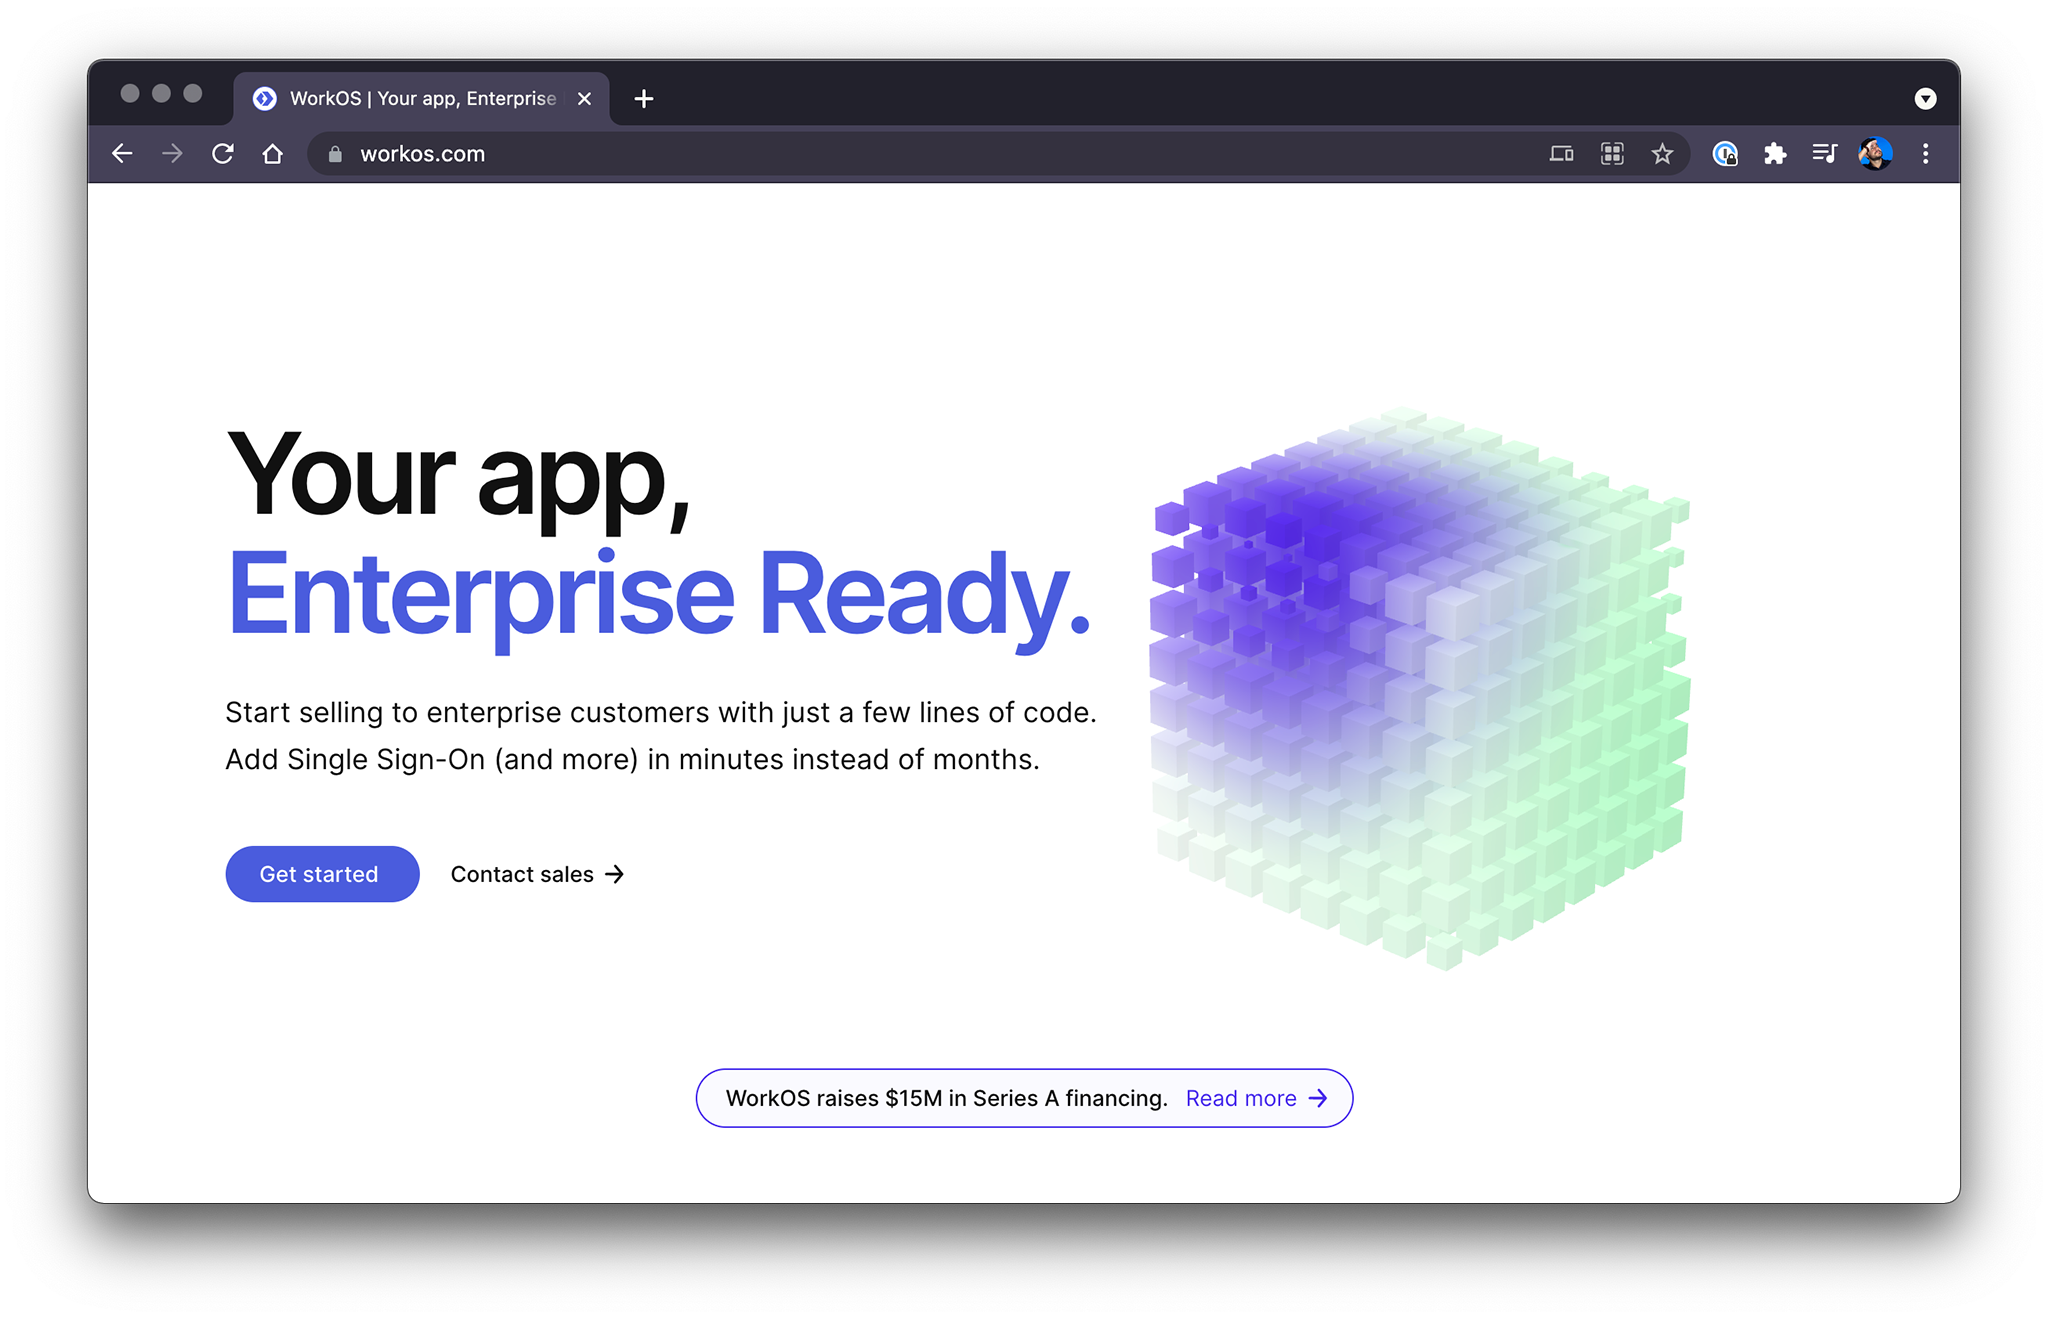Open the 1Password extension icon
Viewport: 2048px width, 1319px height.
(x=1726, y=153)
